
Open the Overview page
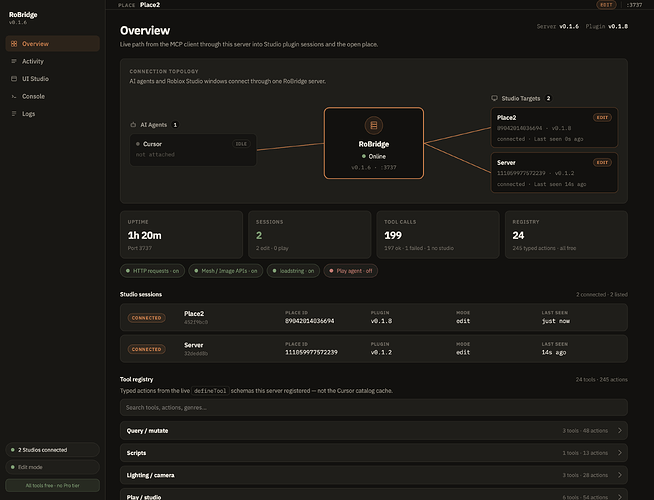[53, 44]
